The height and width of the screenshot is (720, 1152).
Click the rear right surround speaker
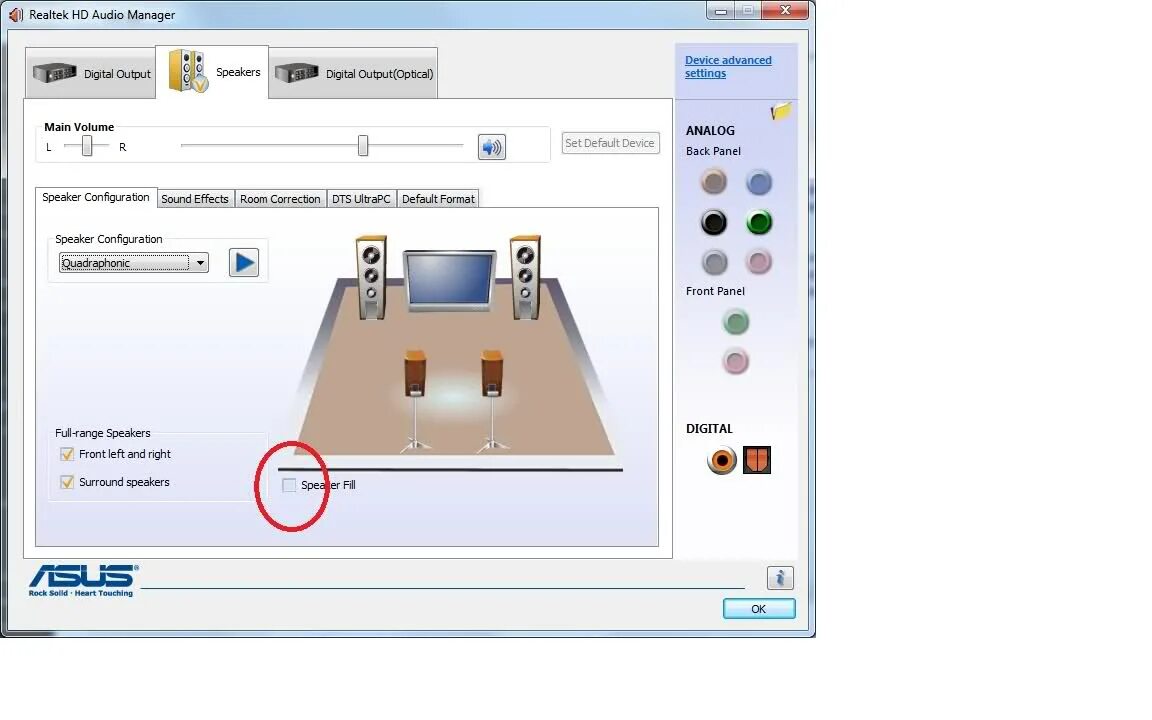coord(492,400)
